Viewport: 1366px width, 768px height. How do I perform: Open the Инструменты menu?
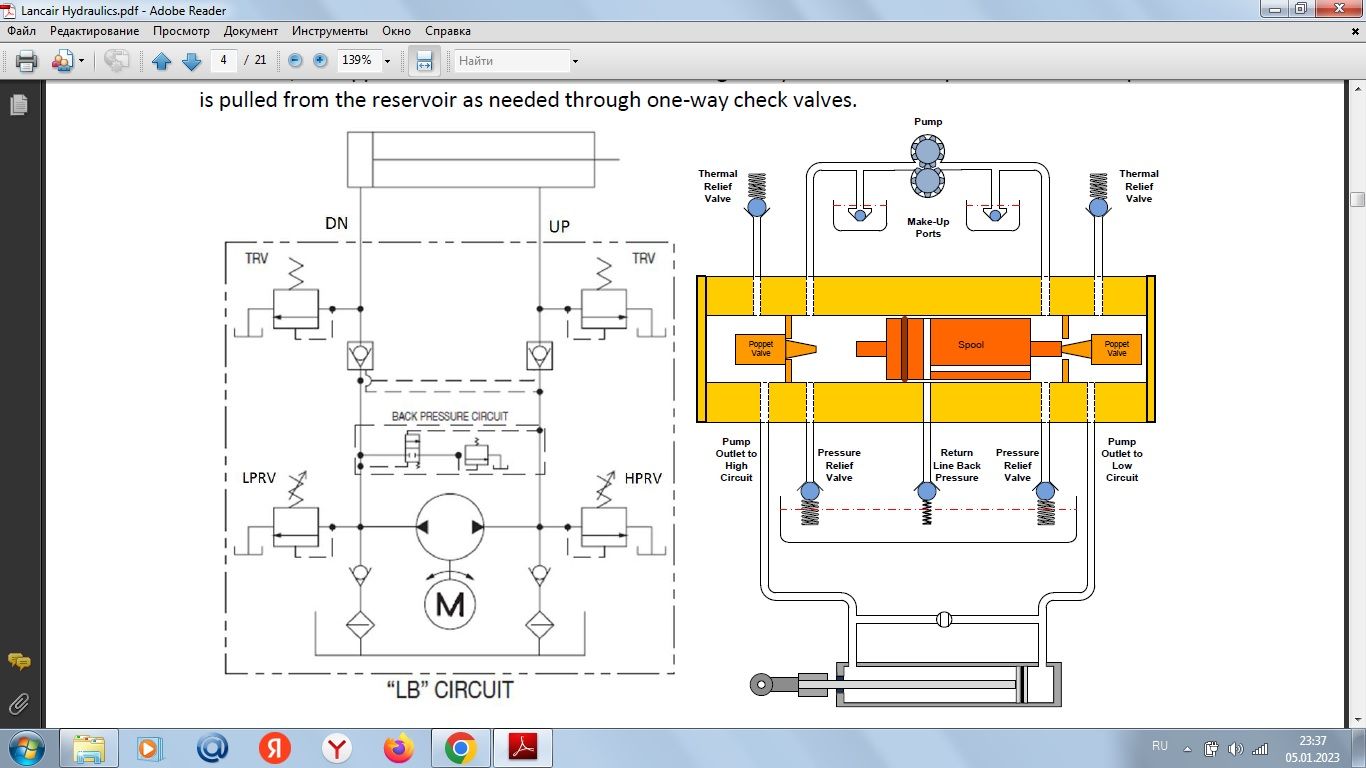(331, 31)
